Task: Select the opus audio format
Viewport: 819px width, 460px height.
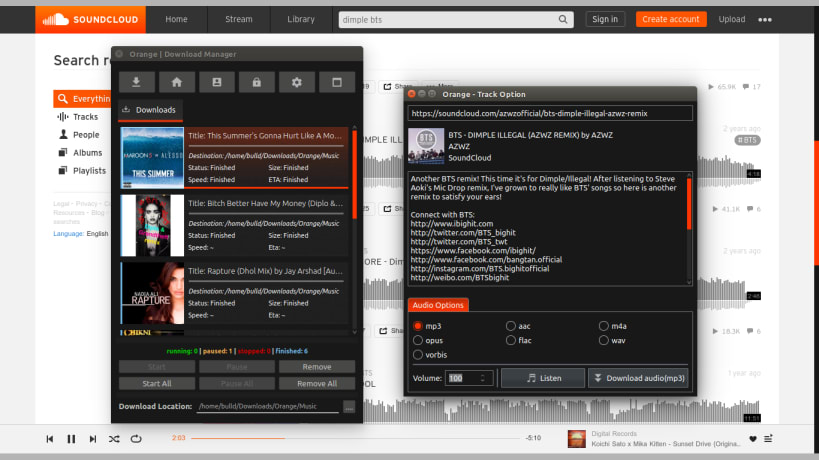Action: coord(418,340)
